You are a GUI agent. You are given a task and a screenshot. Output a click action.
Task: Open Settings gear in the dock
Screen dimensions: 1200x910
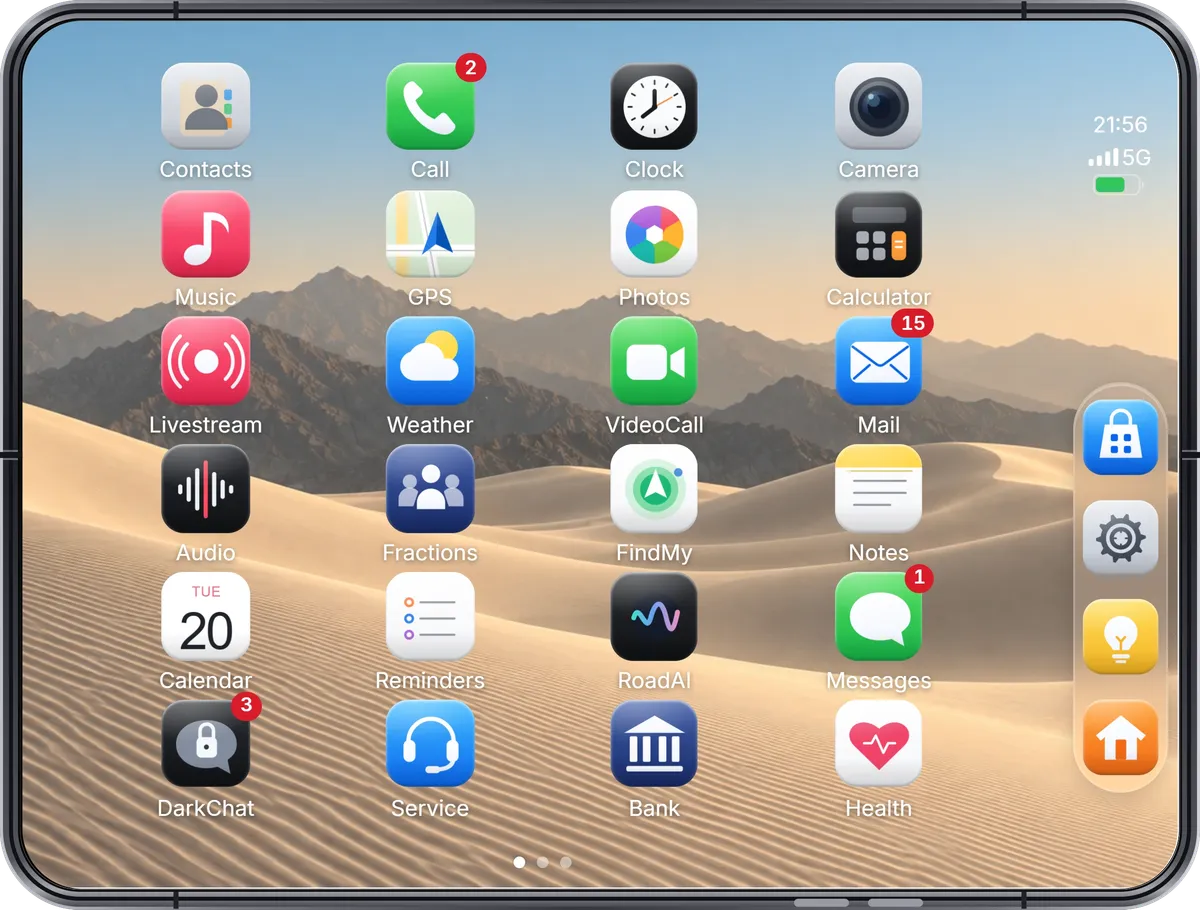click(x=1120, y=538)
